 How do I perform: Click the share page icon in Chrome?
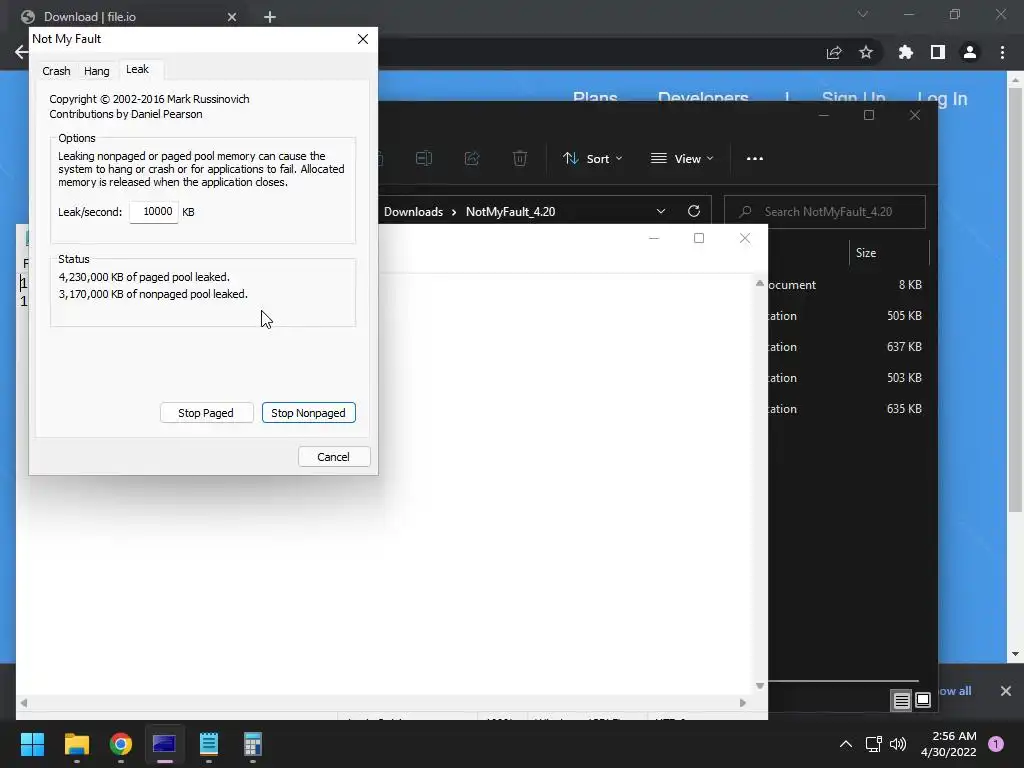(834, 52)
